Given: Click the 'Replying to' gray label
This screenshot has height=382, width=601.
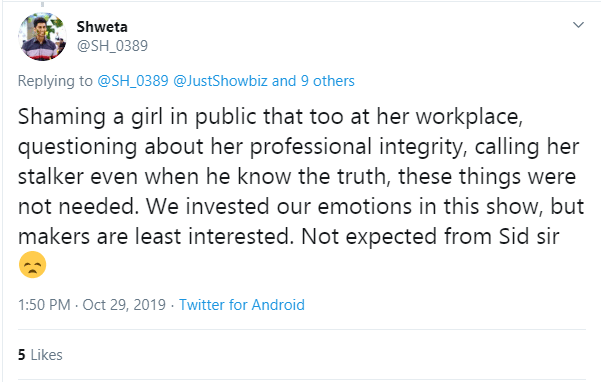Looking at the screenshot, I should pos(55,81).
